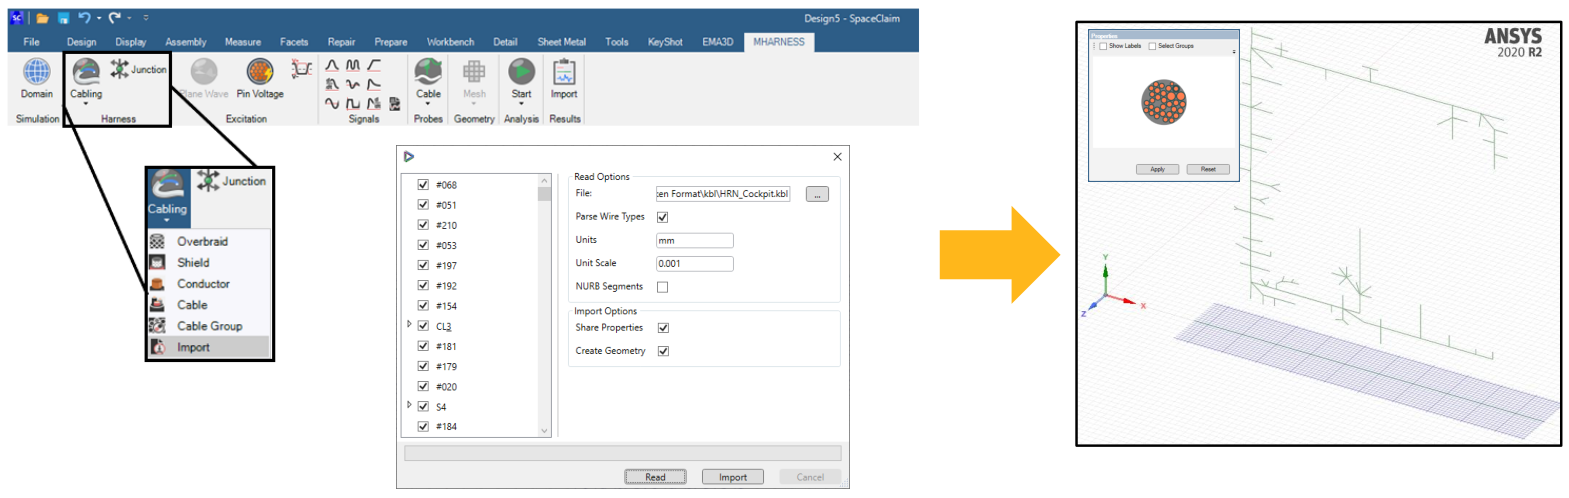Click the Units input field
This screenshot has height=498, width=1569.
pyautogui.click(x=695, y=241)
